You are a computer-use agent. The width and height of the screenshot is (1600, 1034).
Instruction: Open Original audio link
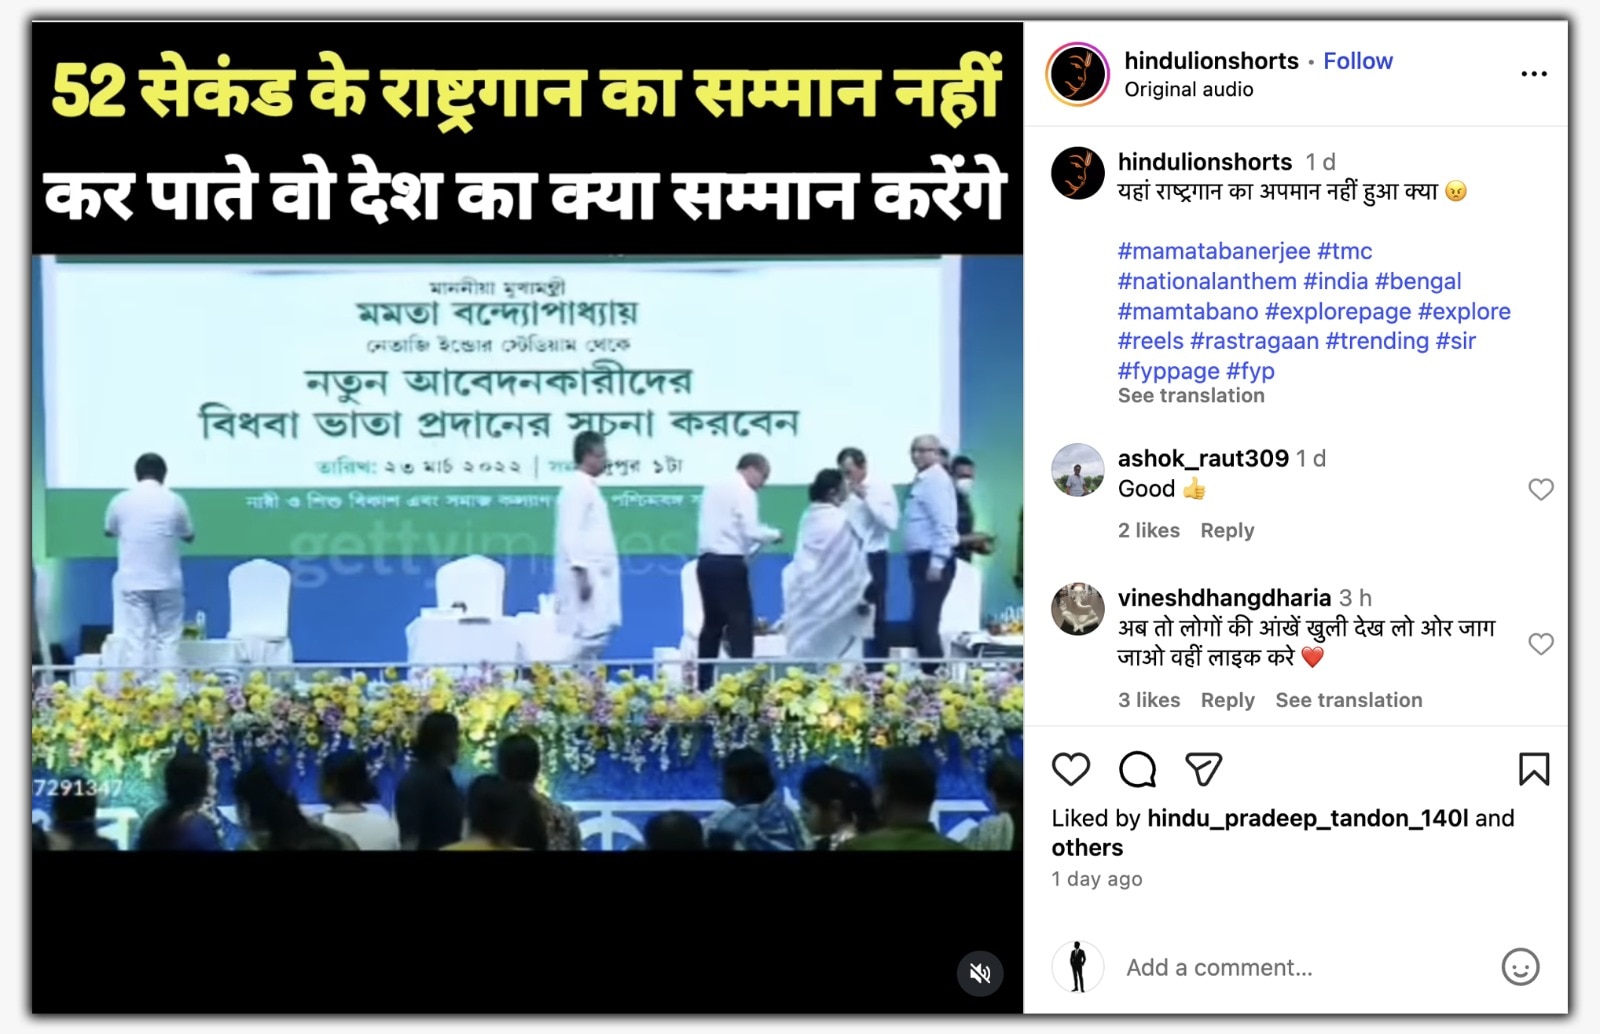tap(1188, 89)
